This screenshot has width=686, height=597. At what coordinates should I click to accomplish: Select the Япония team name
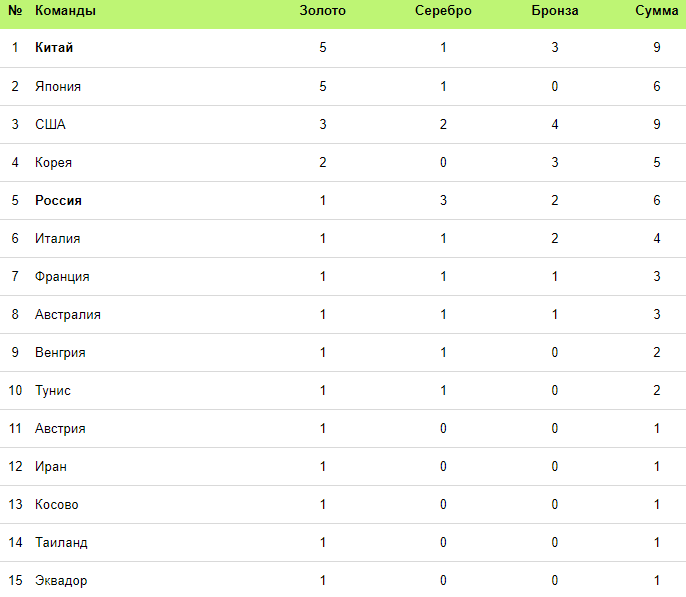tap(58, 86)
